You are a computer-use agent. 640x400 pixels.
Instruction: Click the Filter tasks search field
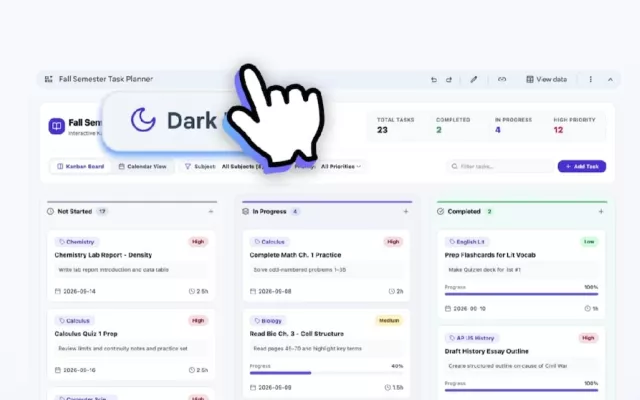500,167
